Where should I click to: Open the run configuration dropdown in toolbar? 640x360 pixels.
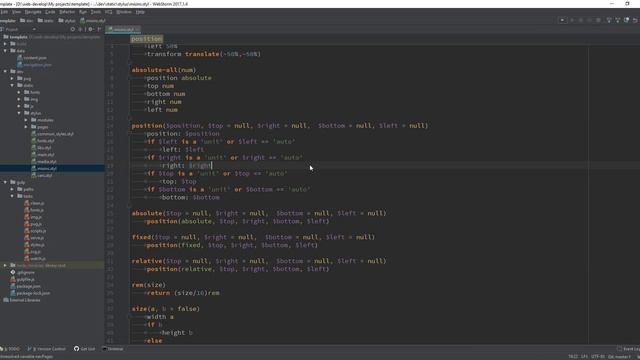coord(562,20)
